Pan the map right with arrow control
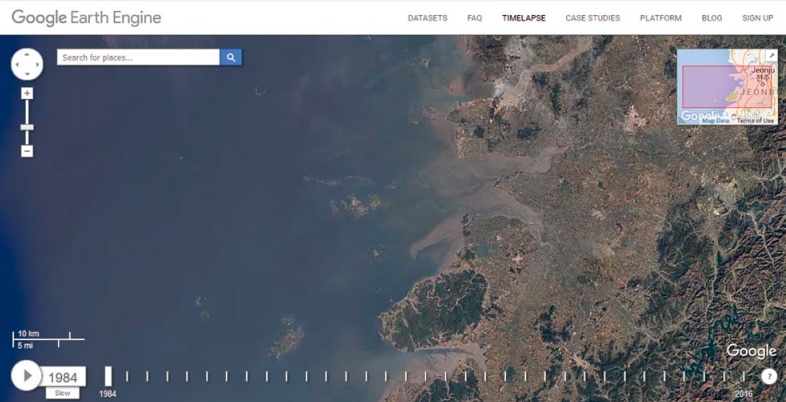This screenshot has width=786, height=402. (38, 64)
